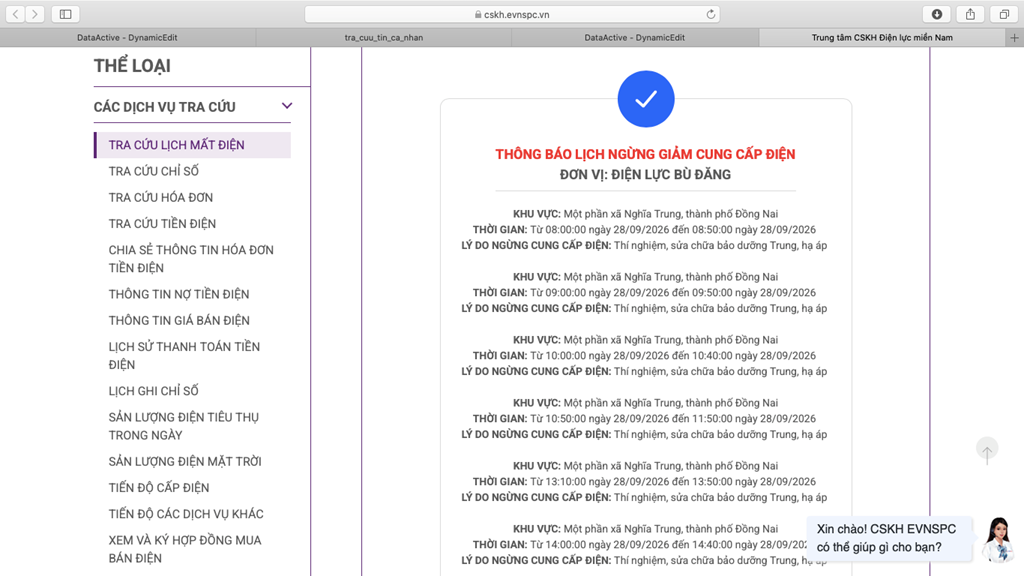Screen dimensions: 1024x576
Task: Switch to the first DataActive - DynamicEdit tab
Action: pyautogui.click(x=127, y=38)
